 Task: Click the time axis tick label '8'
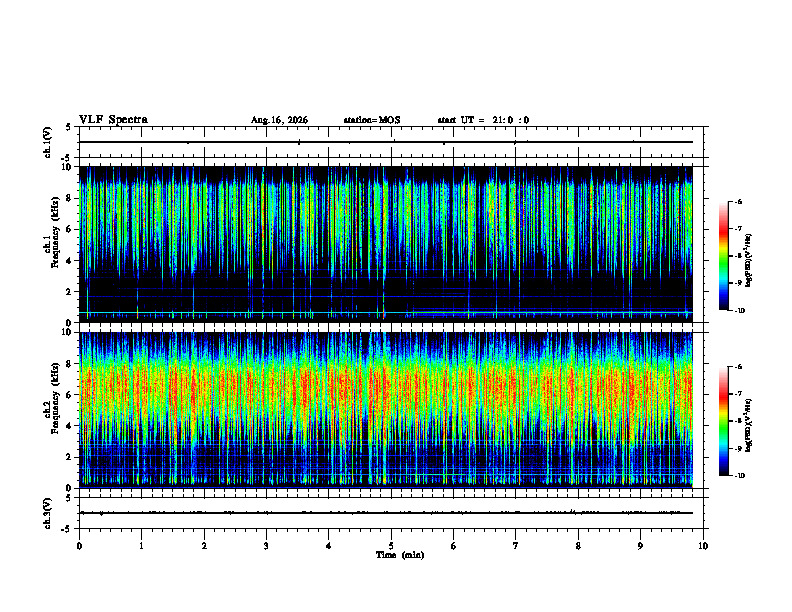pyautogui.click(x=578, y=546)
